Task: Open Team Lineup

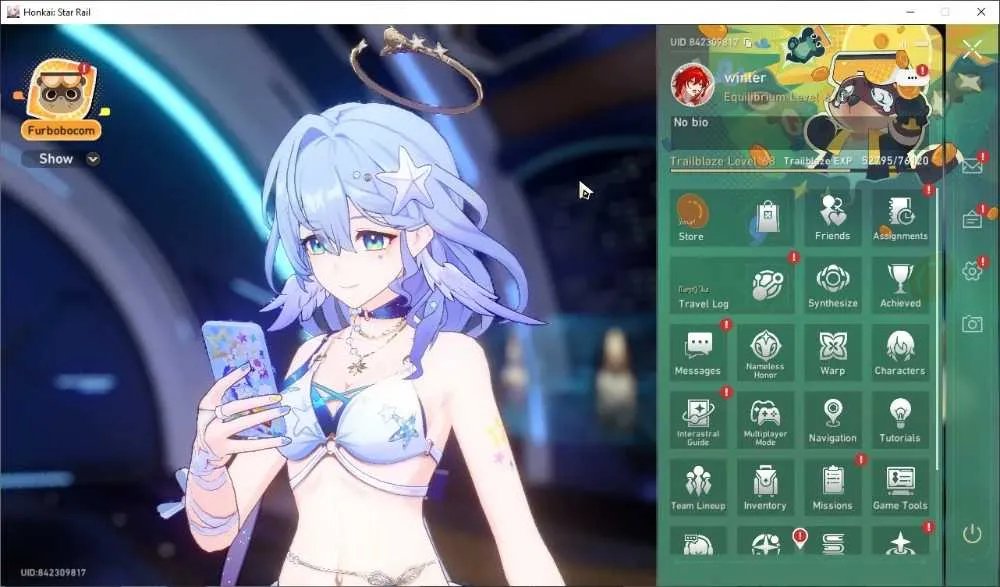Action: [x=698, y=488]
